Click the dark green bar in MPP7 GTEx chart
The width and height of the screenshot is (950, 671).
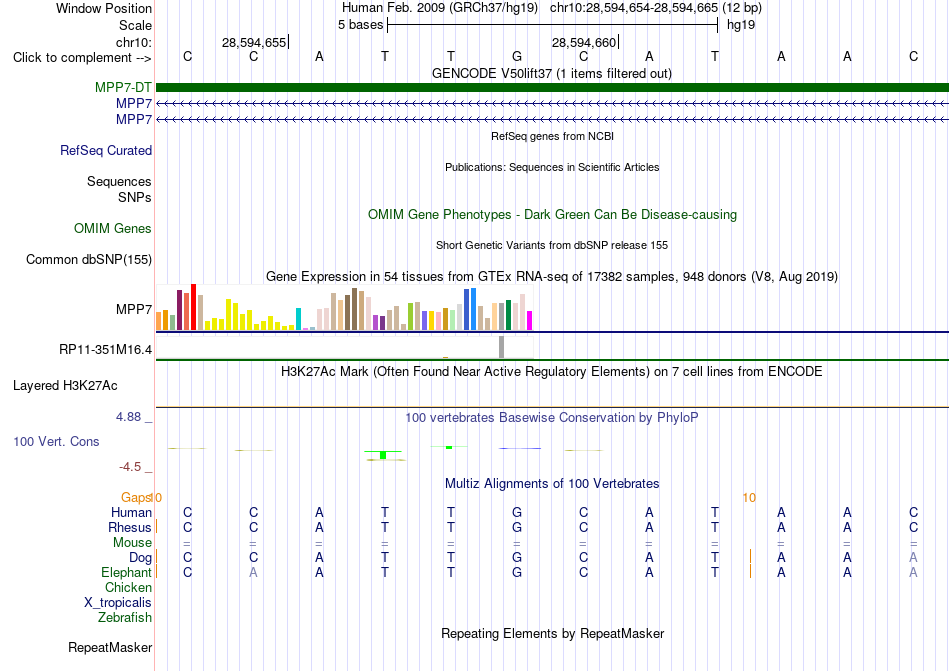(x=508, y=315)
